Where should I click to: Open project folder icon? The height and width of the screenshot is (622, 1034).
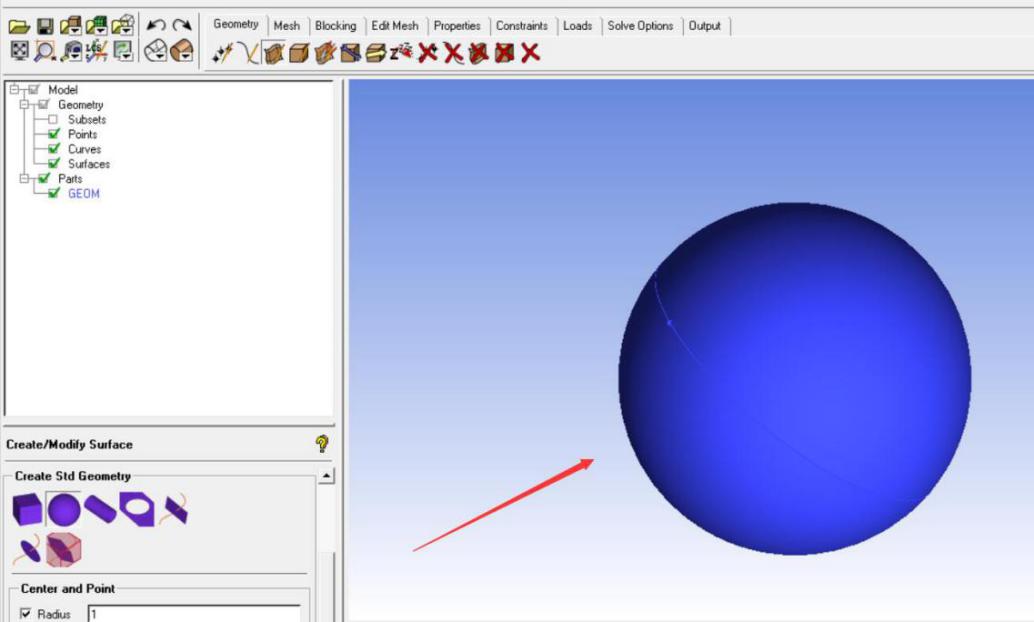pos(19,26)
